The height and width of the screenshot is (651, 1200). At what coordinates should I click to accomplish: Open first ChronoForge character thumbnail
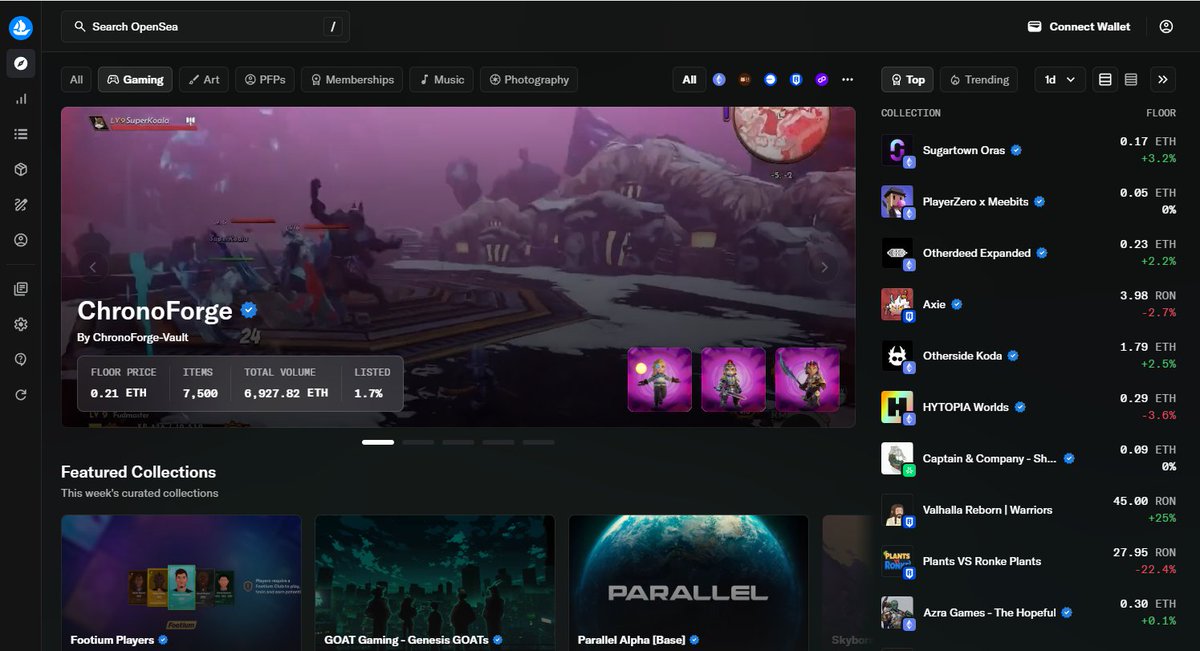(x=660, y=380)
